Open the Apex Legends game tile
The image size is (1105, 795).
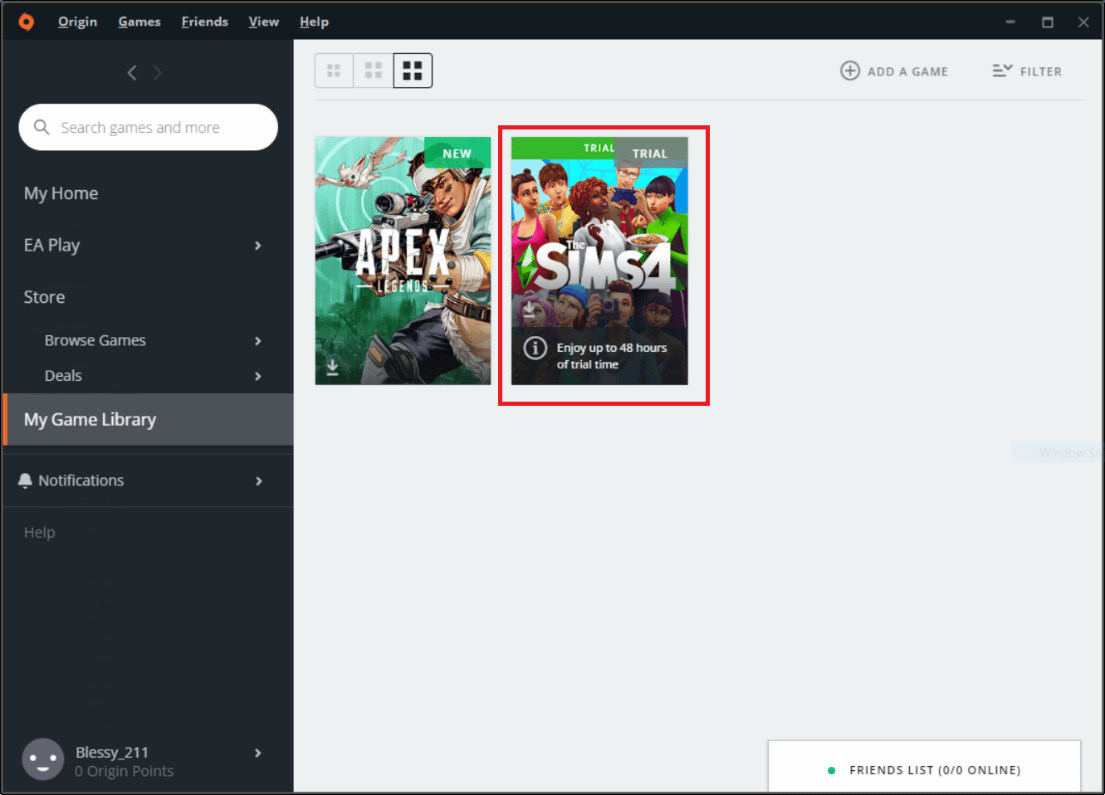click(x=403, y=261)
